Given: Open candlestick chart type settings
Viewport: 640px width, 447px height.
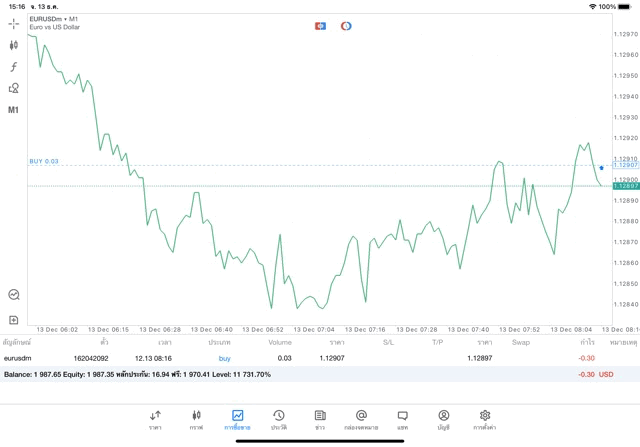Looking at the screenshot, I should coord(14,45).
